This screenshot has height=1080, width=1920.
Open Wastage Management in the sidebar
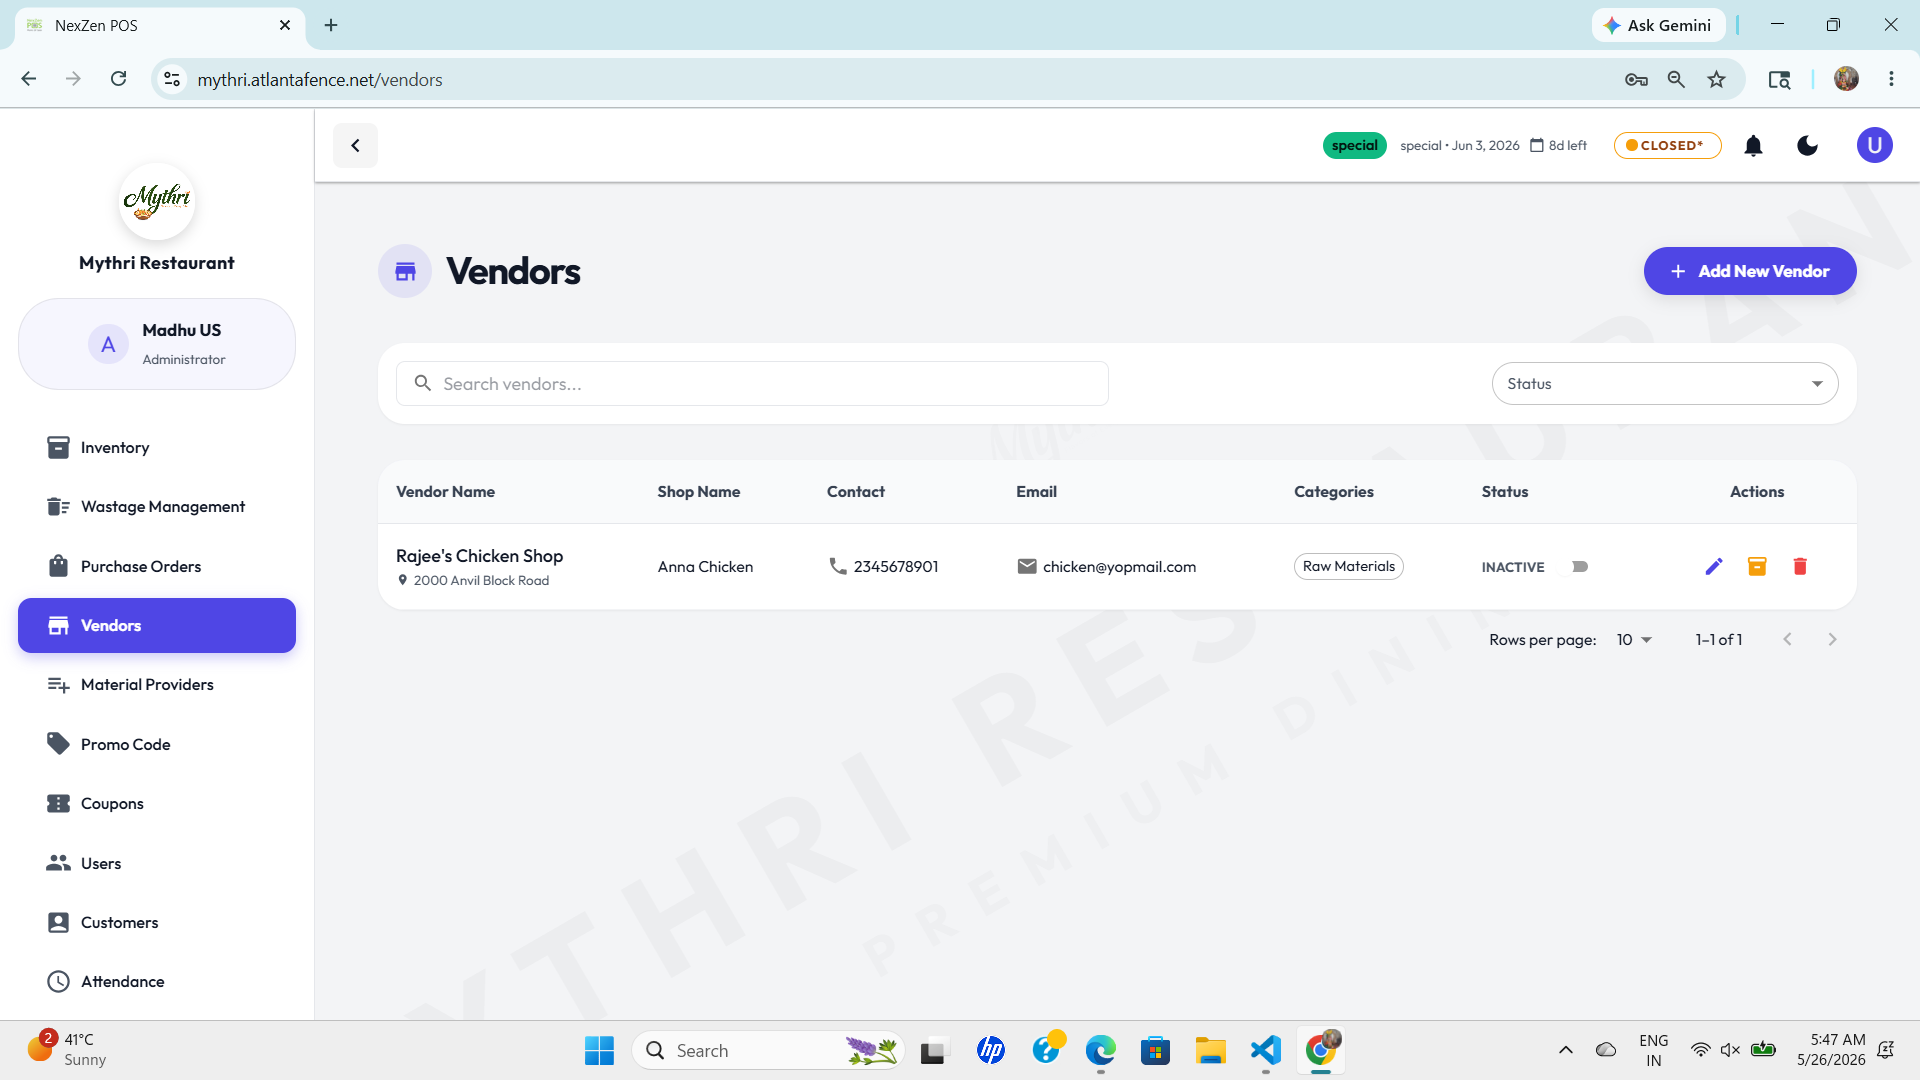(x=157, y=507)
